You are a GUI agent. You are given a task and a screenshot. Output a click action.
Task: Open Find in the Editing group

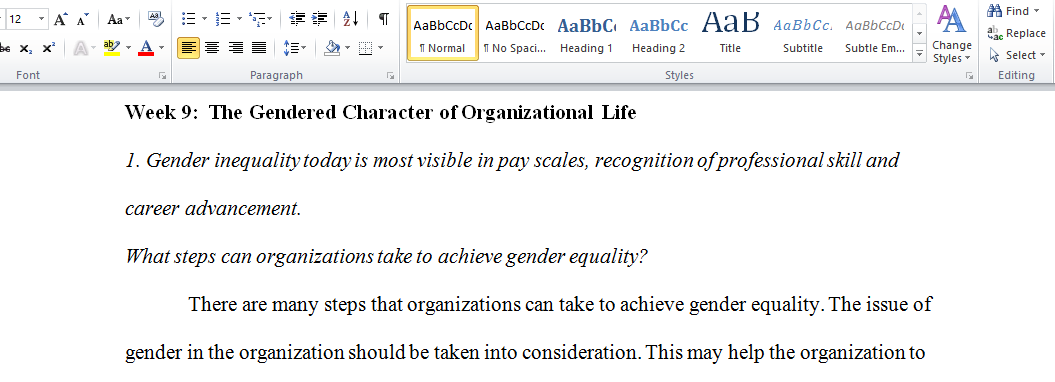[1009, 11]
